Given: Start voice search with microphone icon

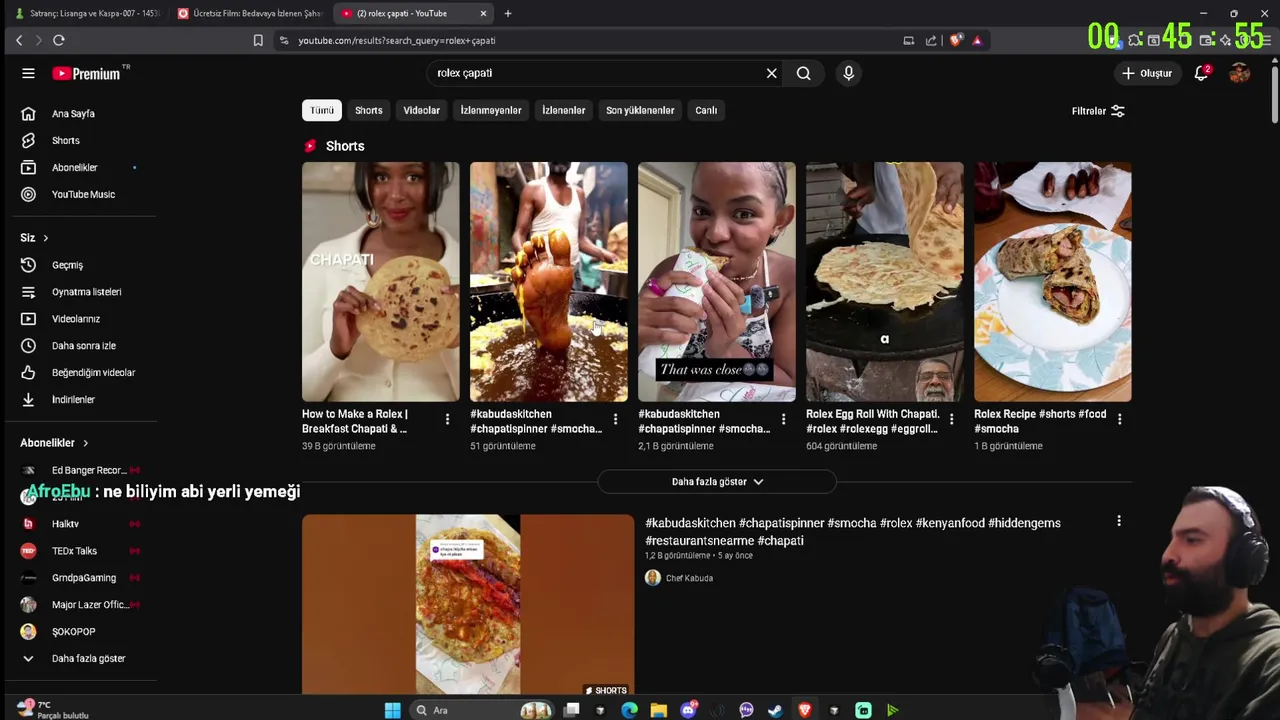Looking at the screenshot, I should point(848,73).
